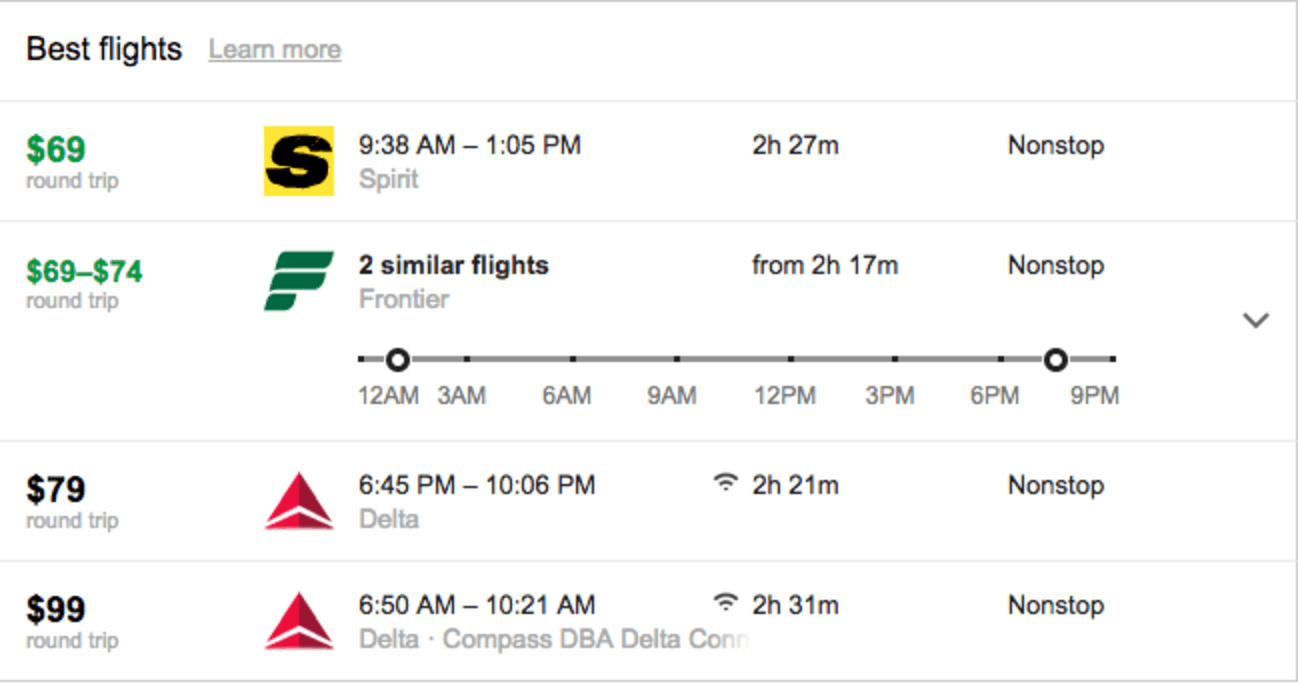Open the Learn more link
Screen dimensions: 1298x684
coord(274,49)
